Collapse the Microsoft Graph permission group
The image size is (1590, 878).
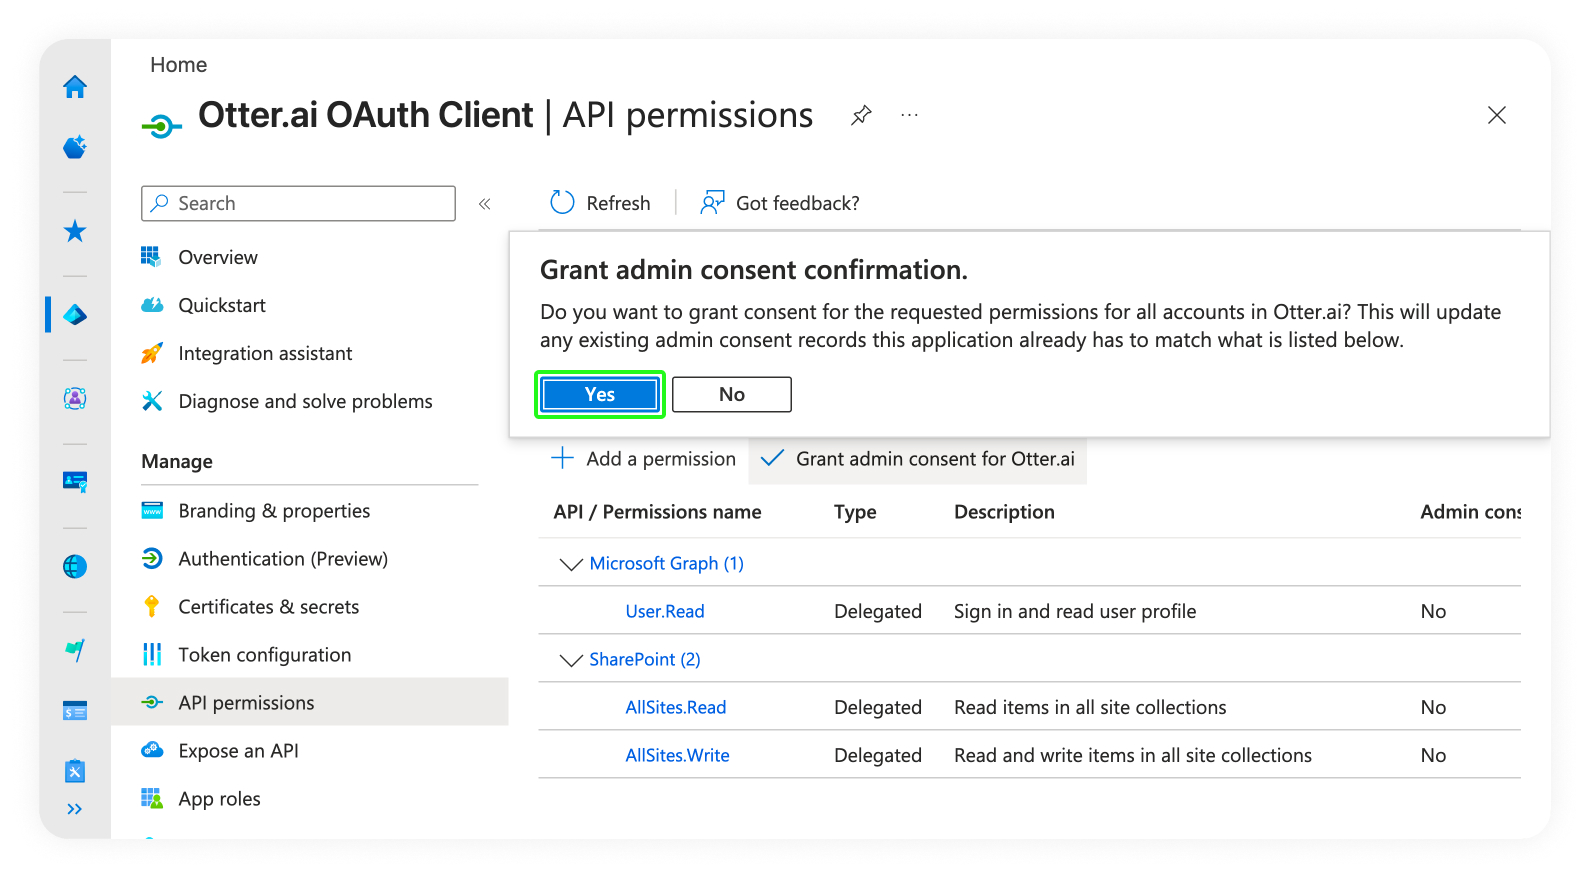[571, 564]
